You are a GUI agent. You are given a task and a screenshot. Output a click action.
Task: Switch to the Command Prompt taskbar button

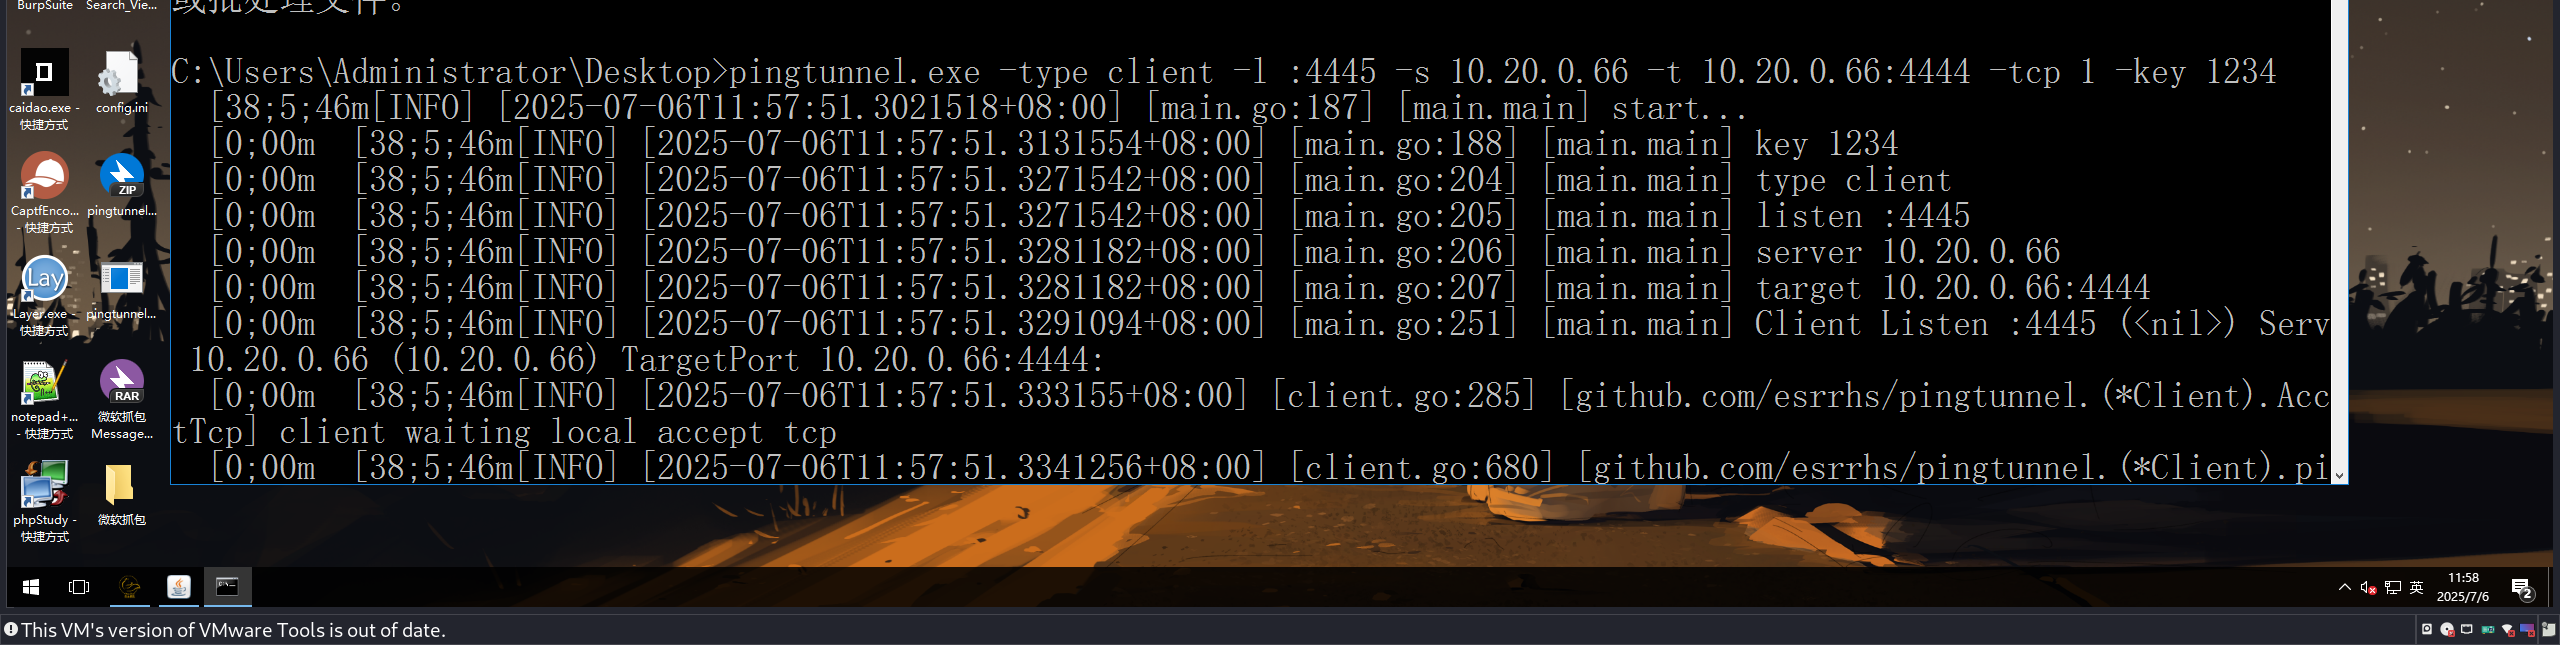click(228, 587)
